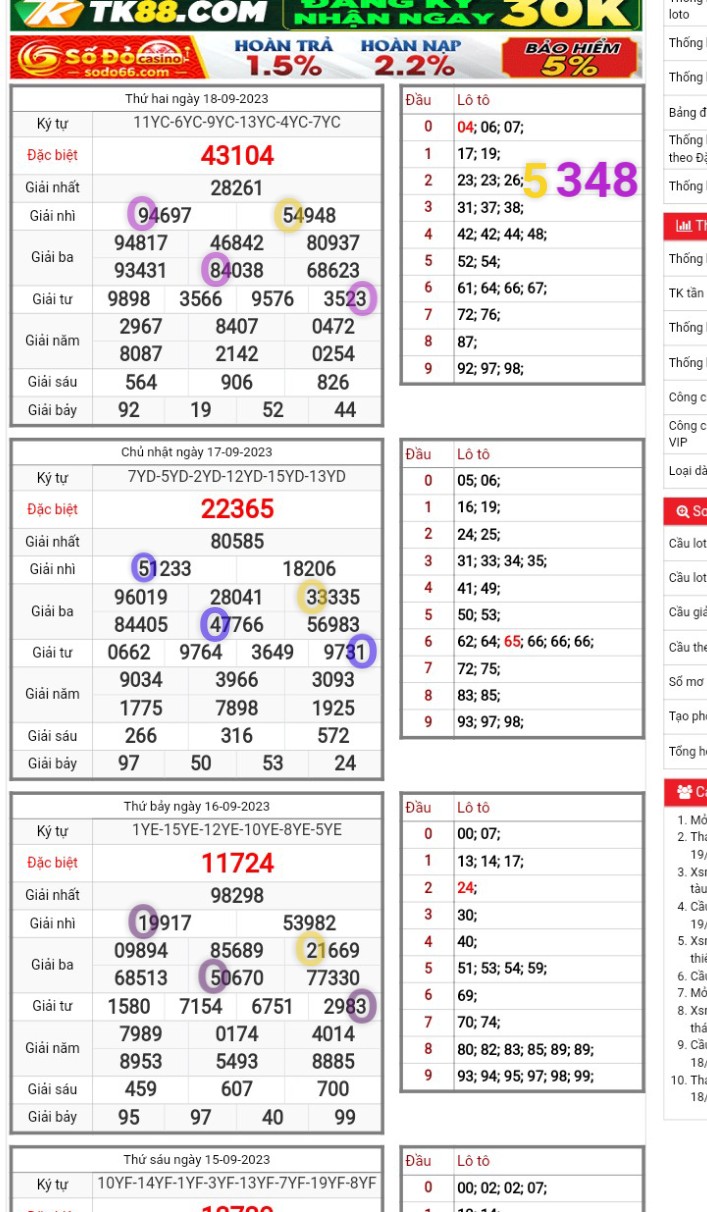Click the Số Đỏ casino logo

[x=108, y=58]
